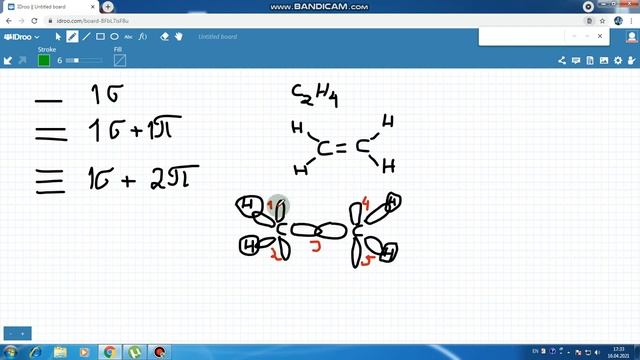The height and width of the screenshot is (360, 640).
Task: Close the white find popup
Action: tap(600, 36)
